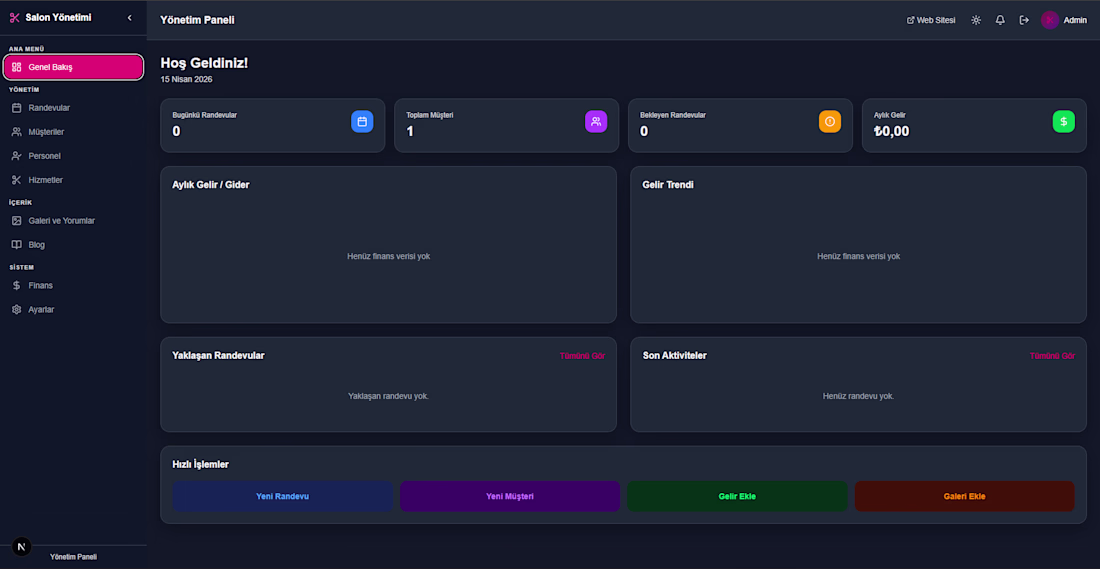
Task: Click the Bugünkü Randevular label
Action: point(205,115)
